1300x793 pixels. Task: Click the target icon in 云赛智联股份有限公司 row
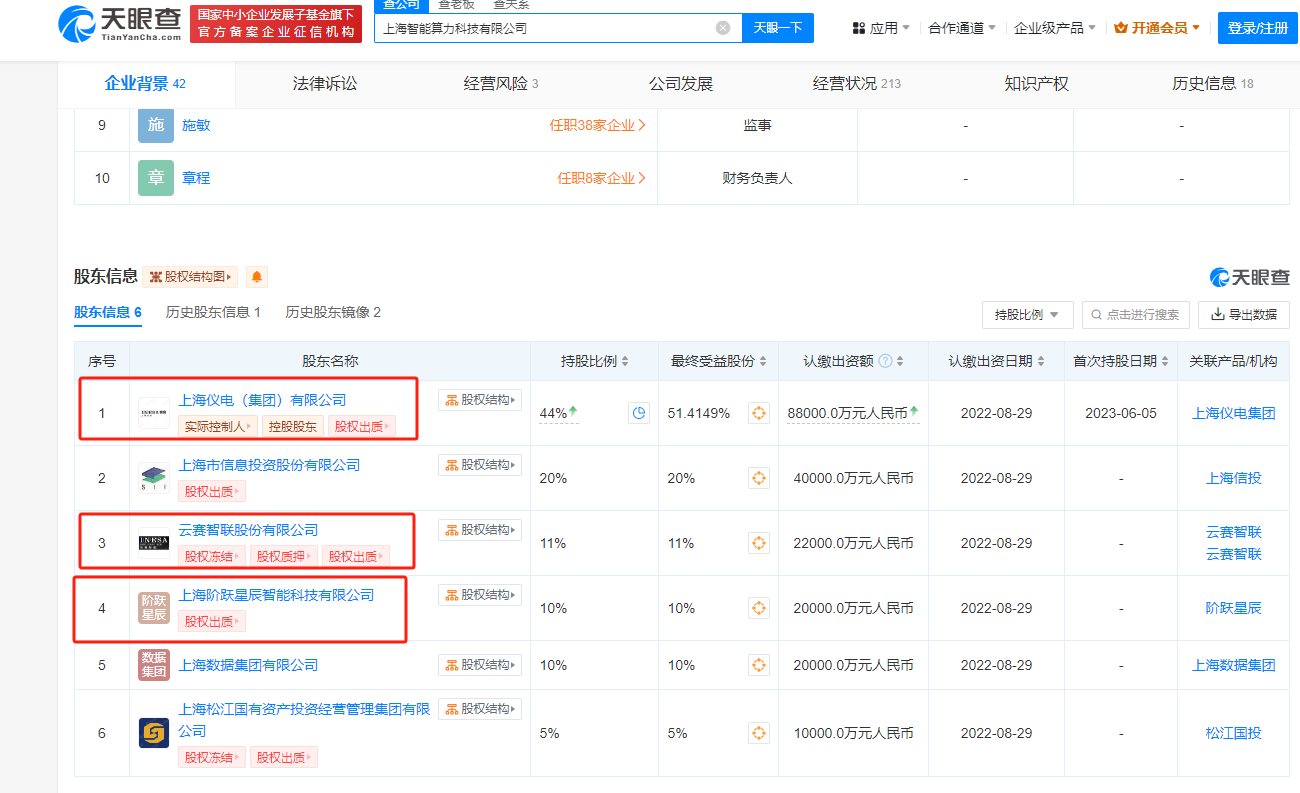(x=759, y=543)
